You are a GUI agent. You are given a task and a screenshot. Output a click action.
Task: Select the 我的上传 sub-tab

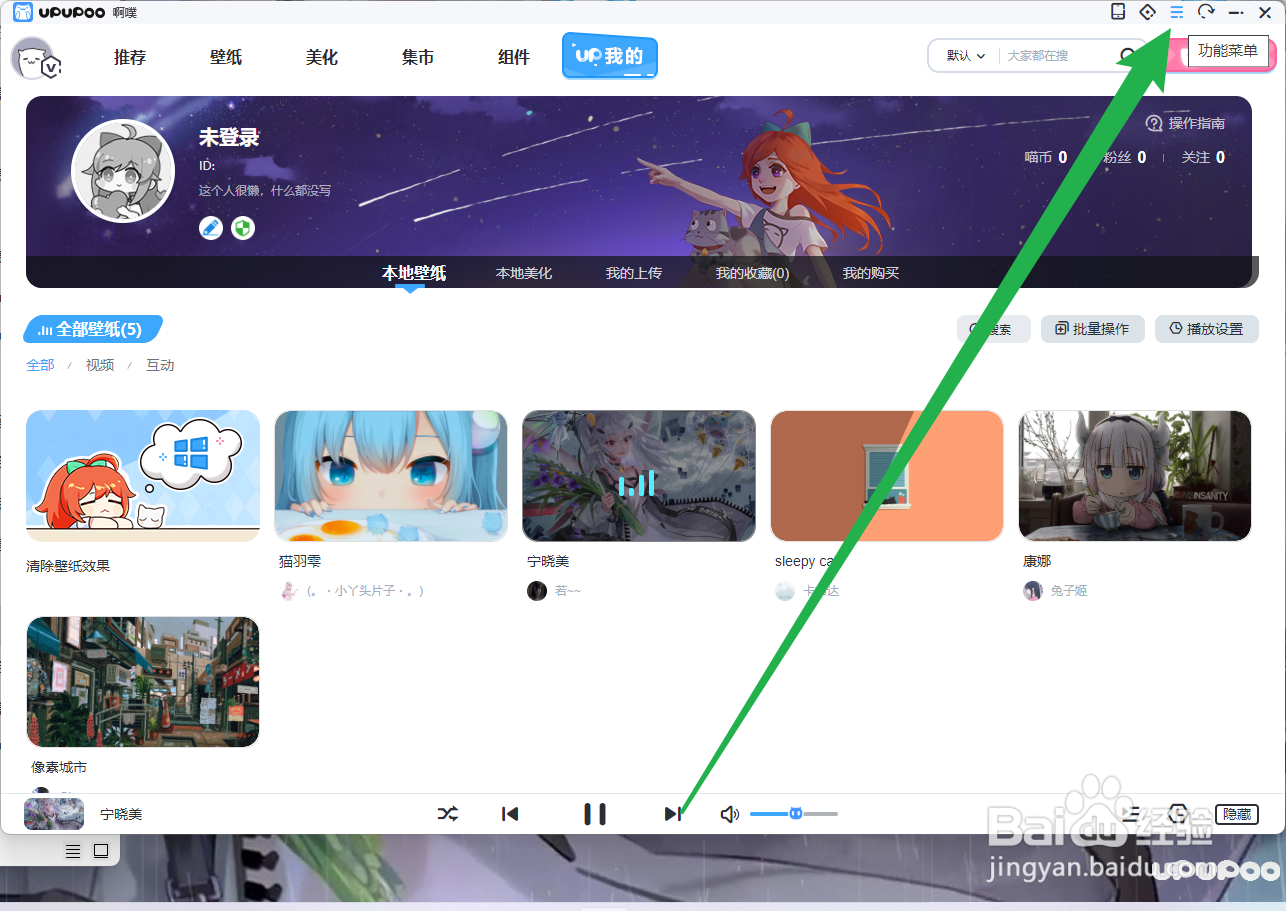[634, 273]
